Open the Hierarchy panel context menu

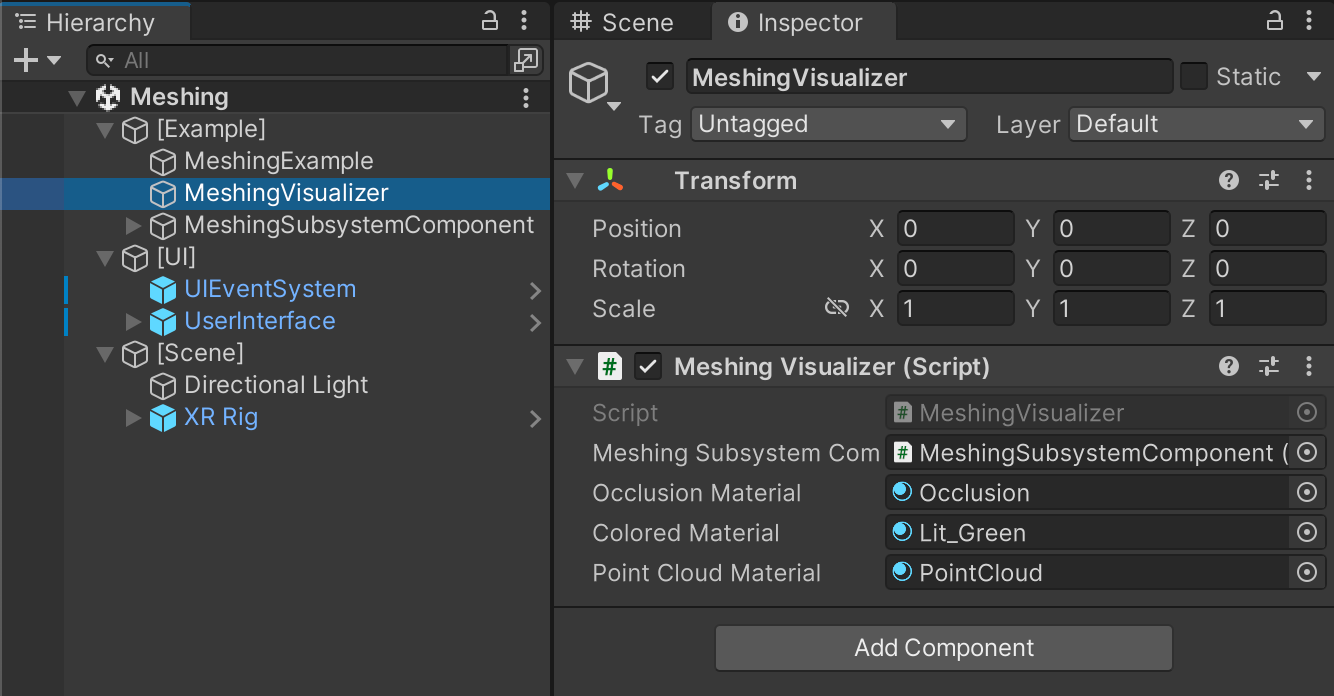pos(523,20)
